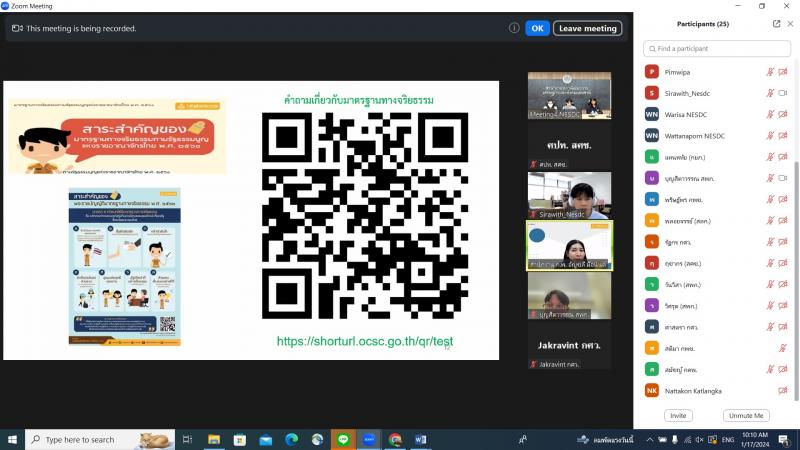The image size is (800, 450).
Task: Select the Meeting4.NESDC video tile
Action: click(x=569, y=95)
